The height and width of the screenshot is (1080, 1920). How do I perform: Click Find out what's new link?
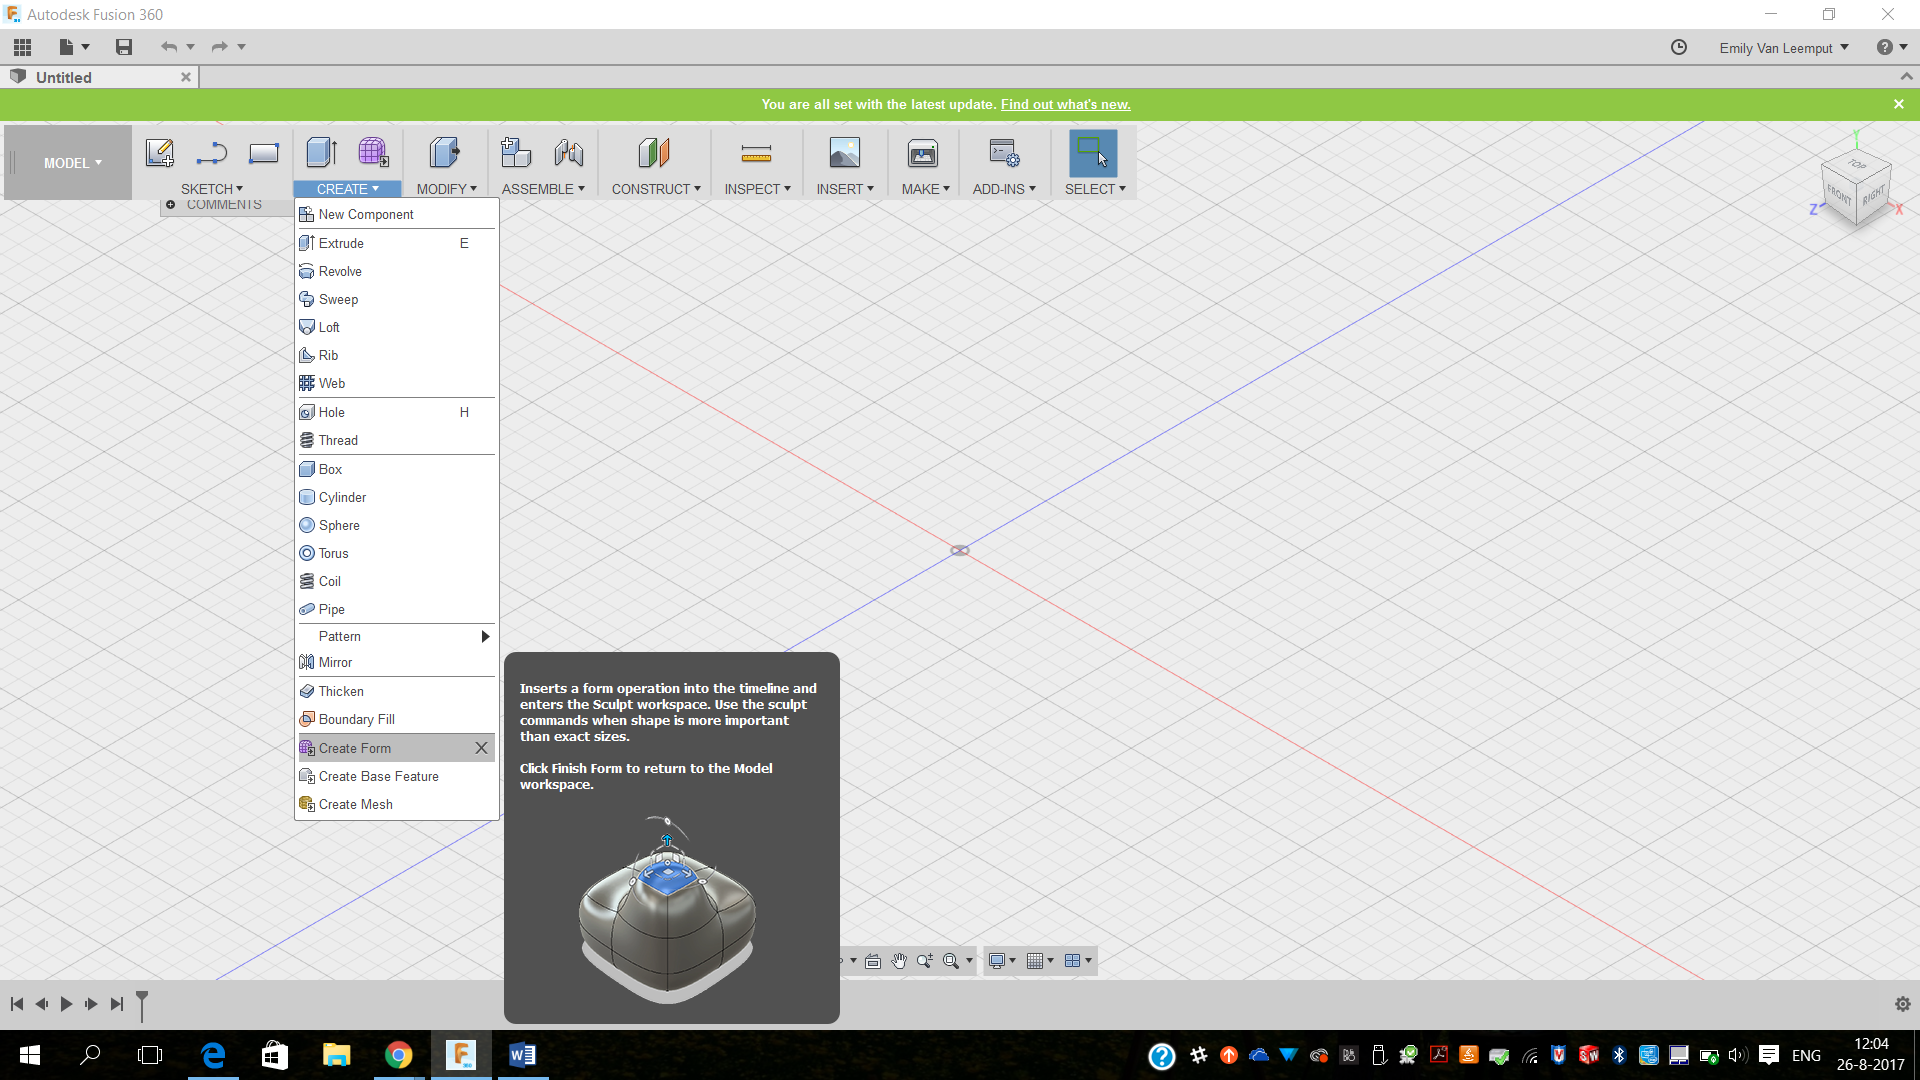1065,104
